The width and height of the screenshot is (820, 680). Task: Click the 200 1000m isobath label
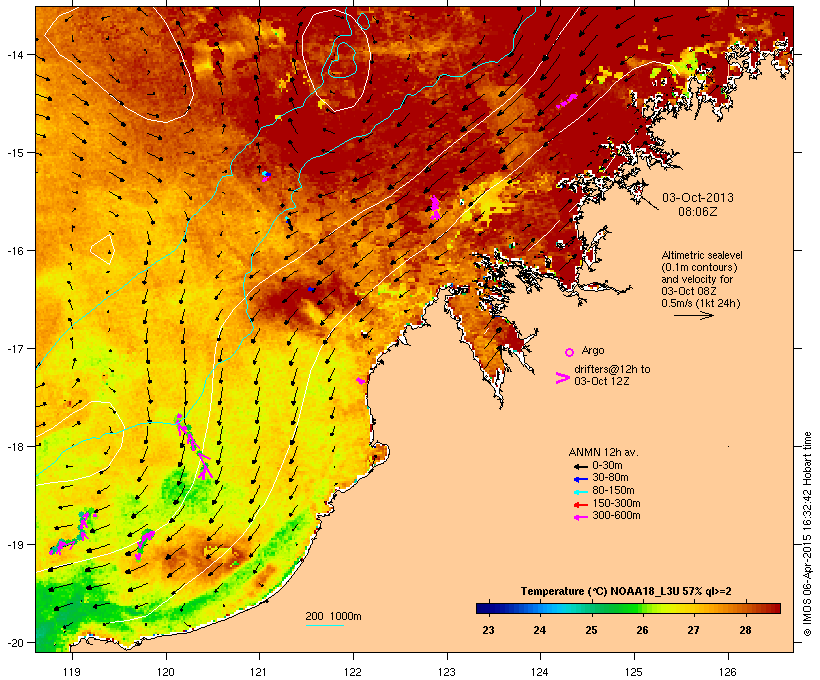[333, 616]
